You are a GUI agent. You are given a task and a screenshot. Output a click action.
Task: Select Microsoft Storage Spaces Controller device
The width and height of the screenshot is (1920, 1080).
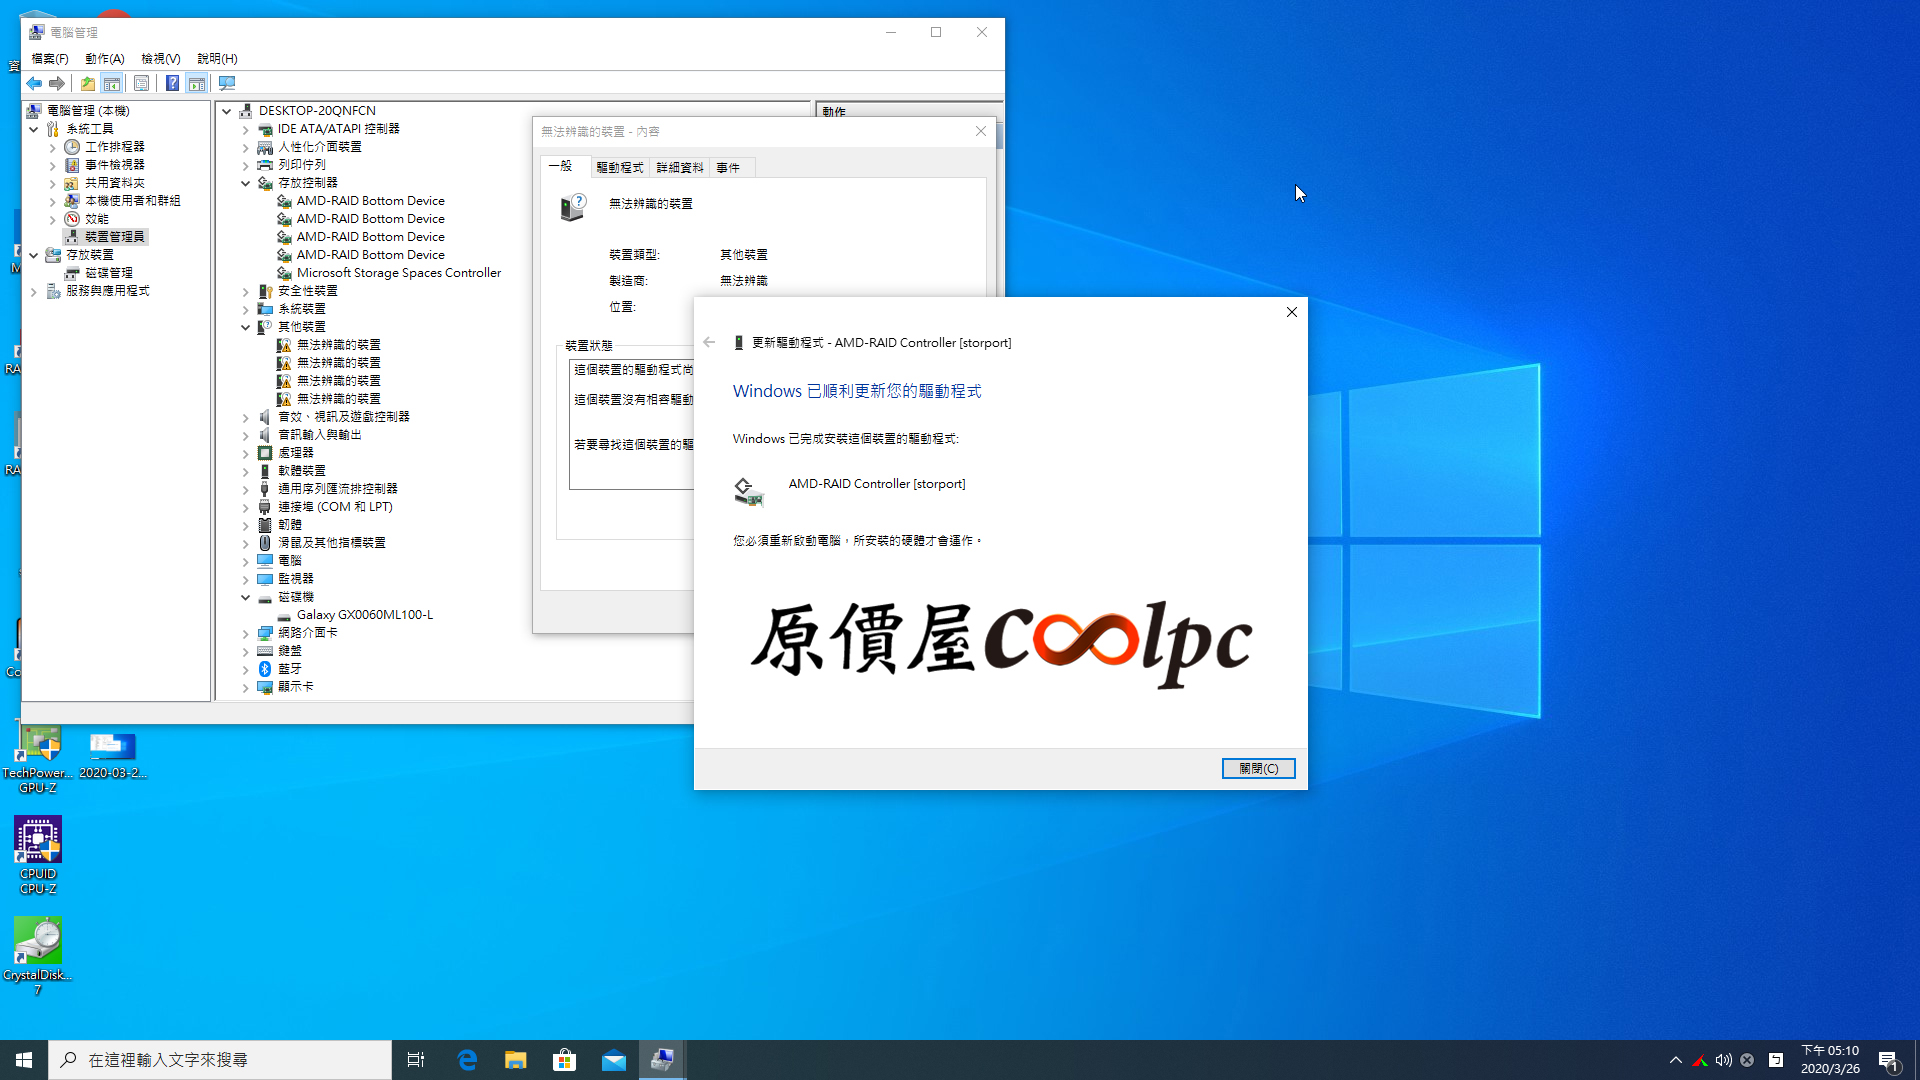[x=398, y=273]
